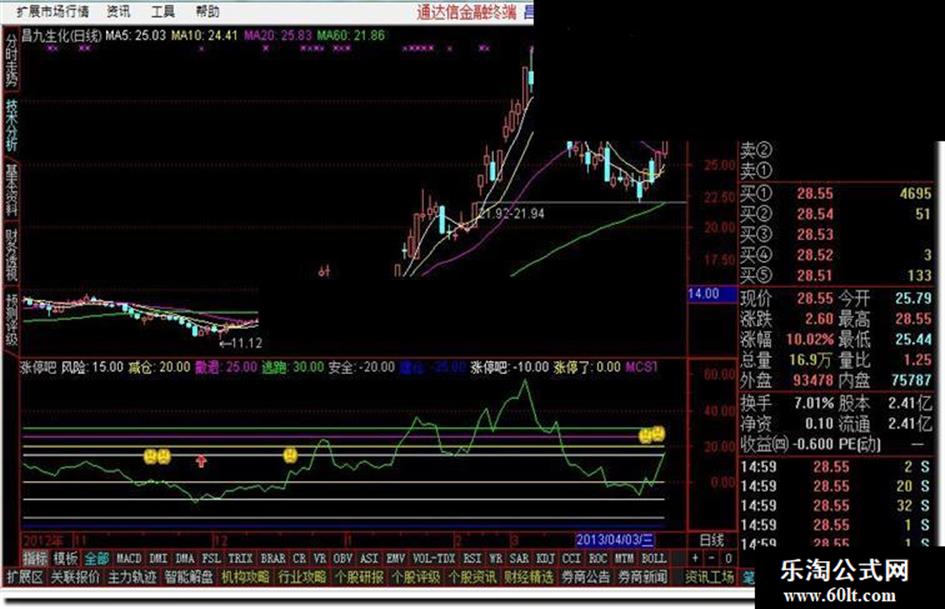The width and height of the screenshot is (945, 609).
Task: Switch indicator to BRAR
Action: [x=272, y=558]
